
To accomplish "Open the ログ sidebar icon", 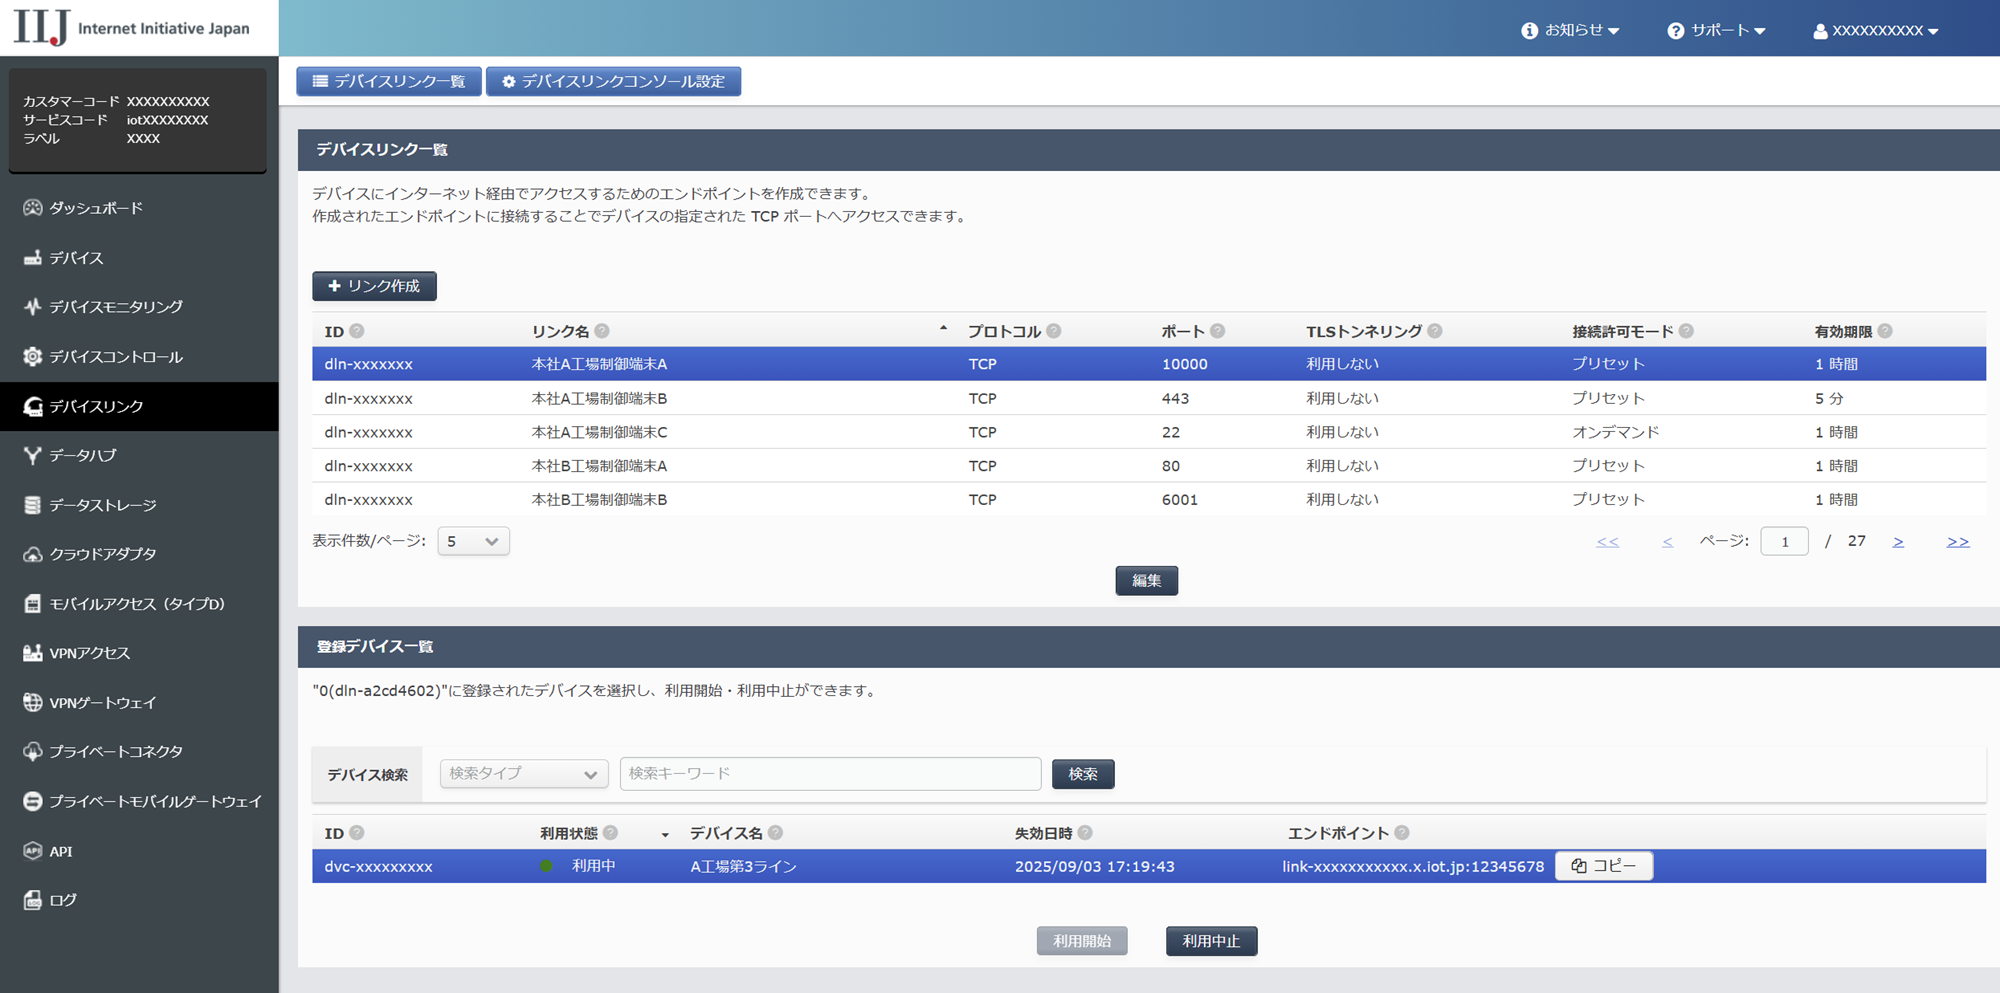I will point(33,900).
